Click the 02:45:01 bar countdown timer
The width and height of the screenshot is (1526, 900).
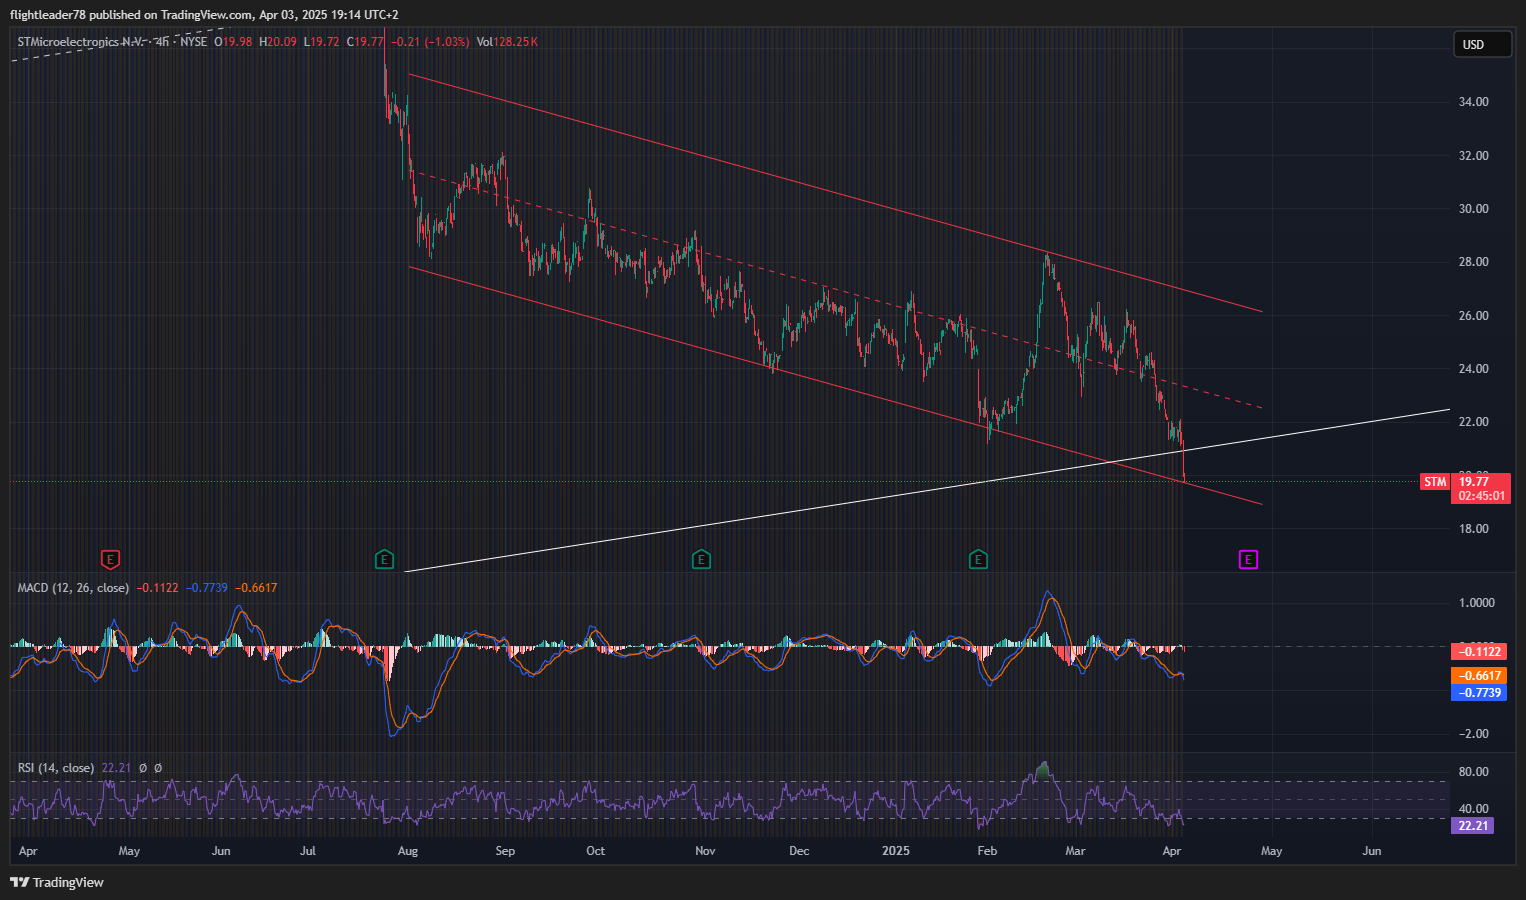tap(1481, 495)
